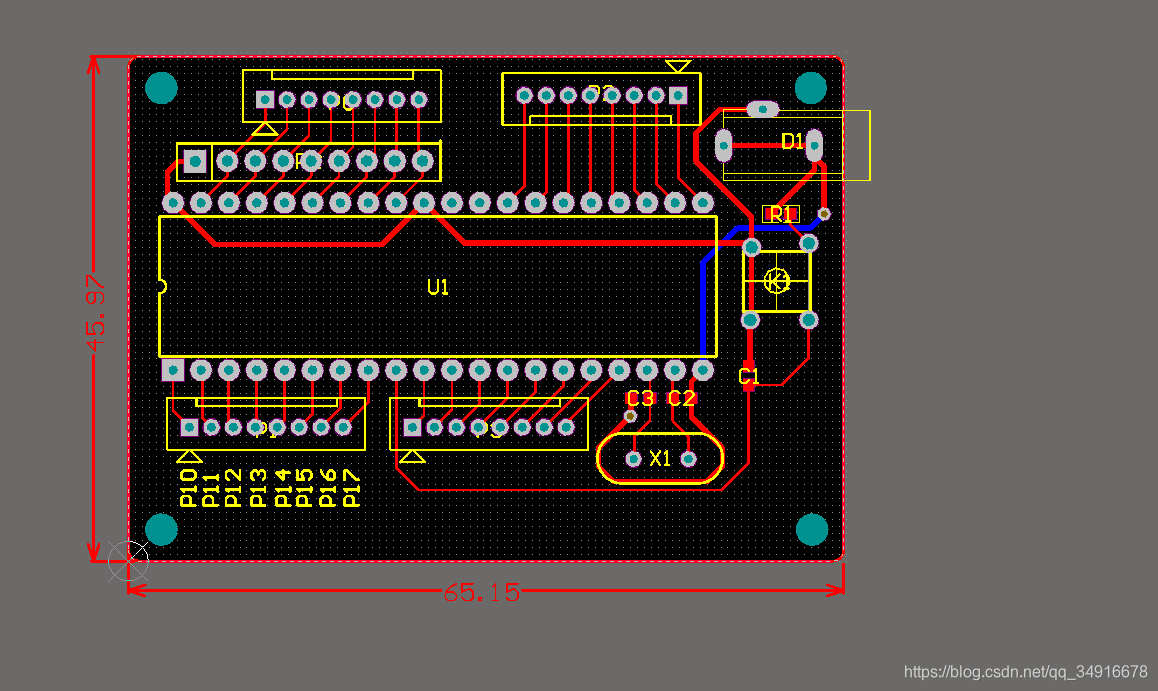The image size is (1158, 691).
Task: Click the board origin marker
Action: coord(129,561)
